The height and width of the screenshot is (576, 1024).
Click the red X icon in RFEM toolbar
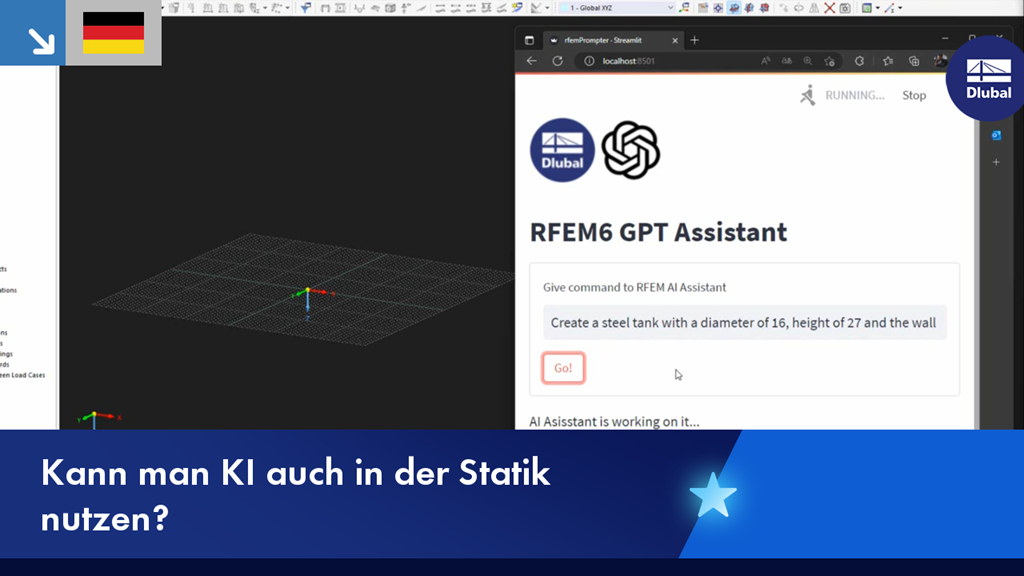829,8
